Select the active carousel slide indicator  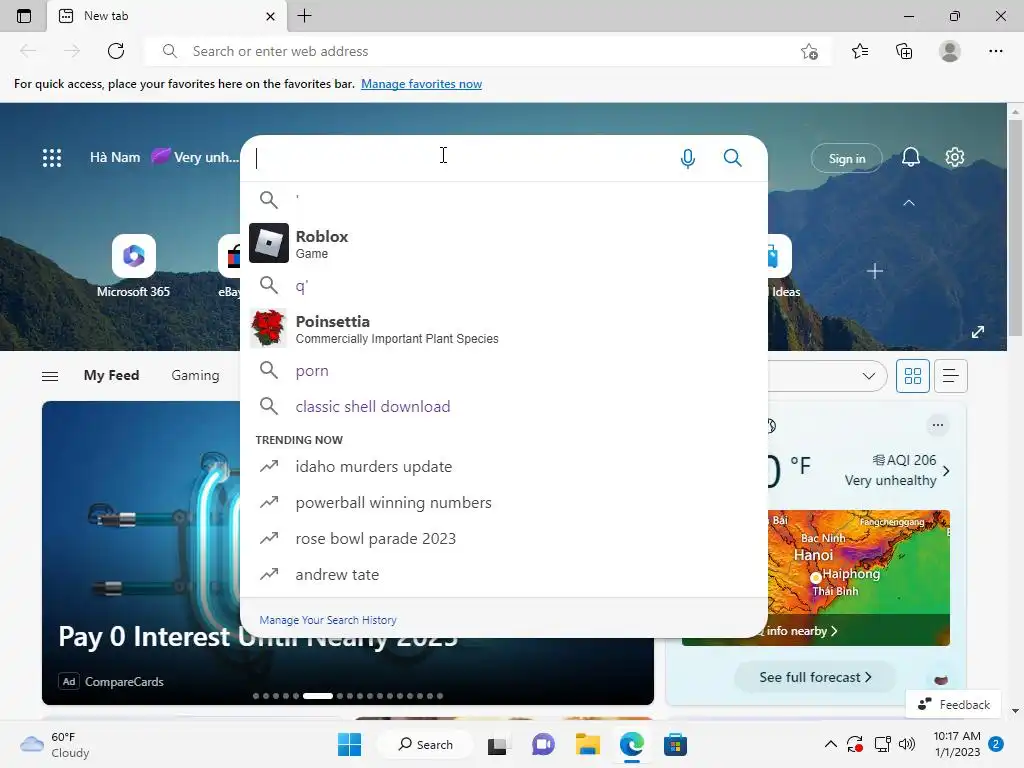click(x=317, y=696)
